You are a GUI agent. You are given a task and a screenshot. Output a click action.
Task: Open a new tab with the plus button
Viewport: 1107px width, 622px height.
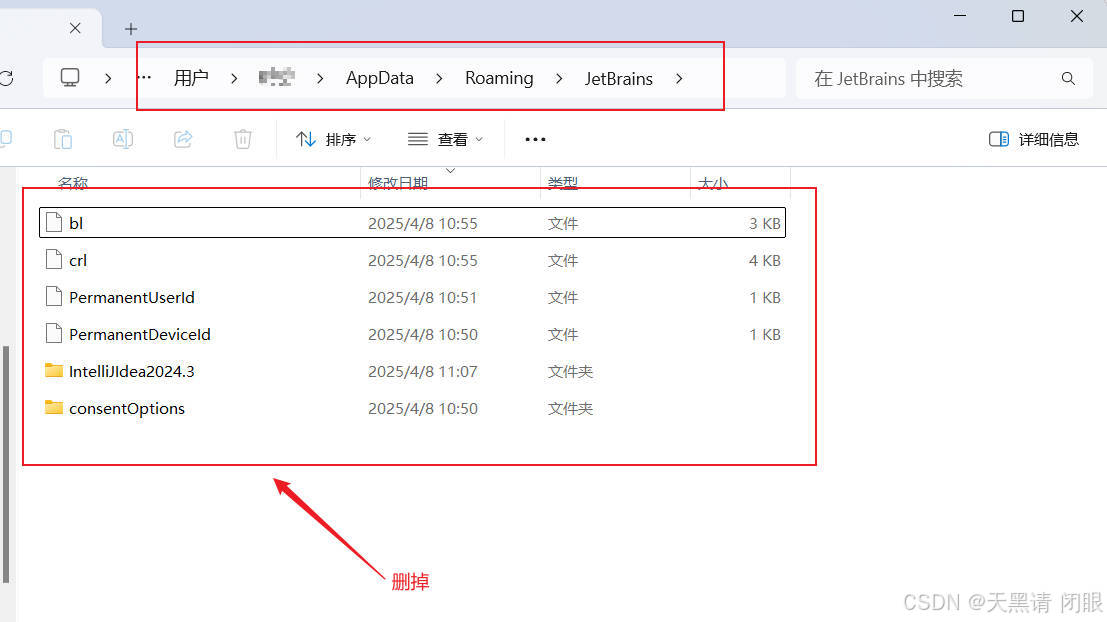pos(130,29)
